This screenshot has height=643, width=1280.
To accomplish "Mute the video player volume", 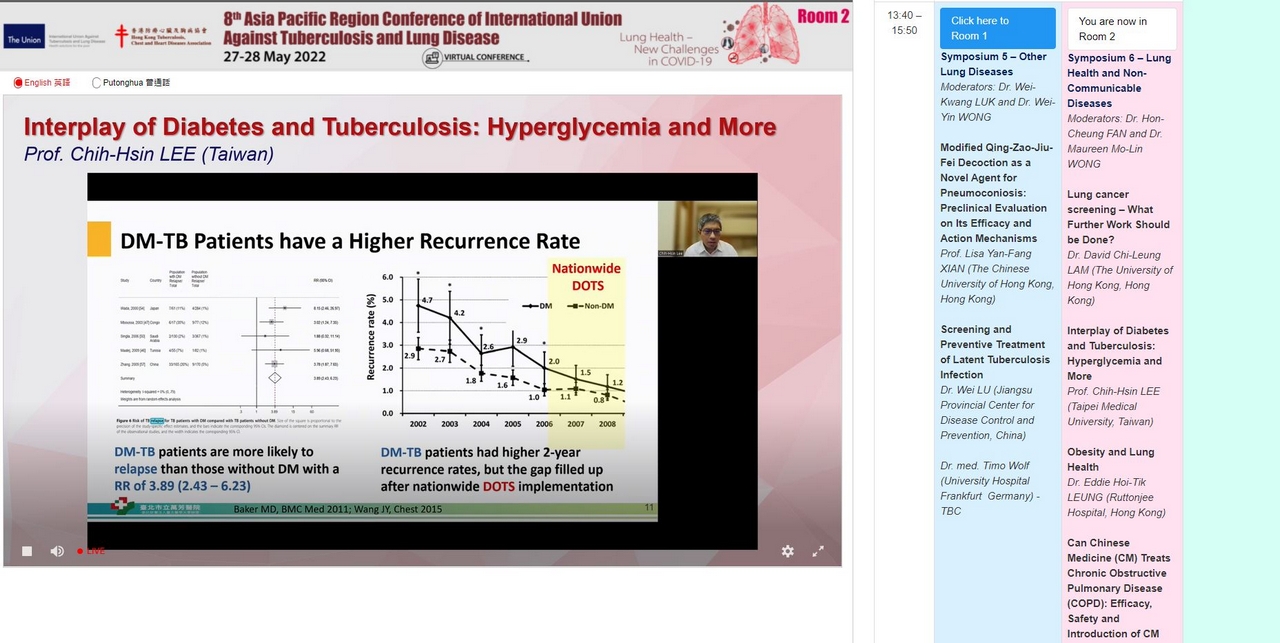I will click(57, 551).
